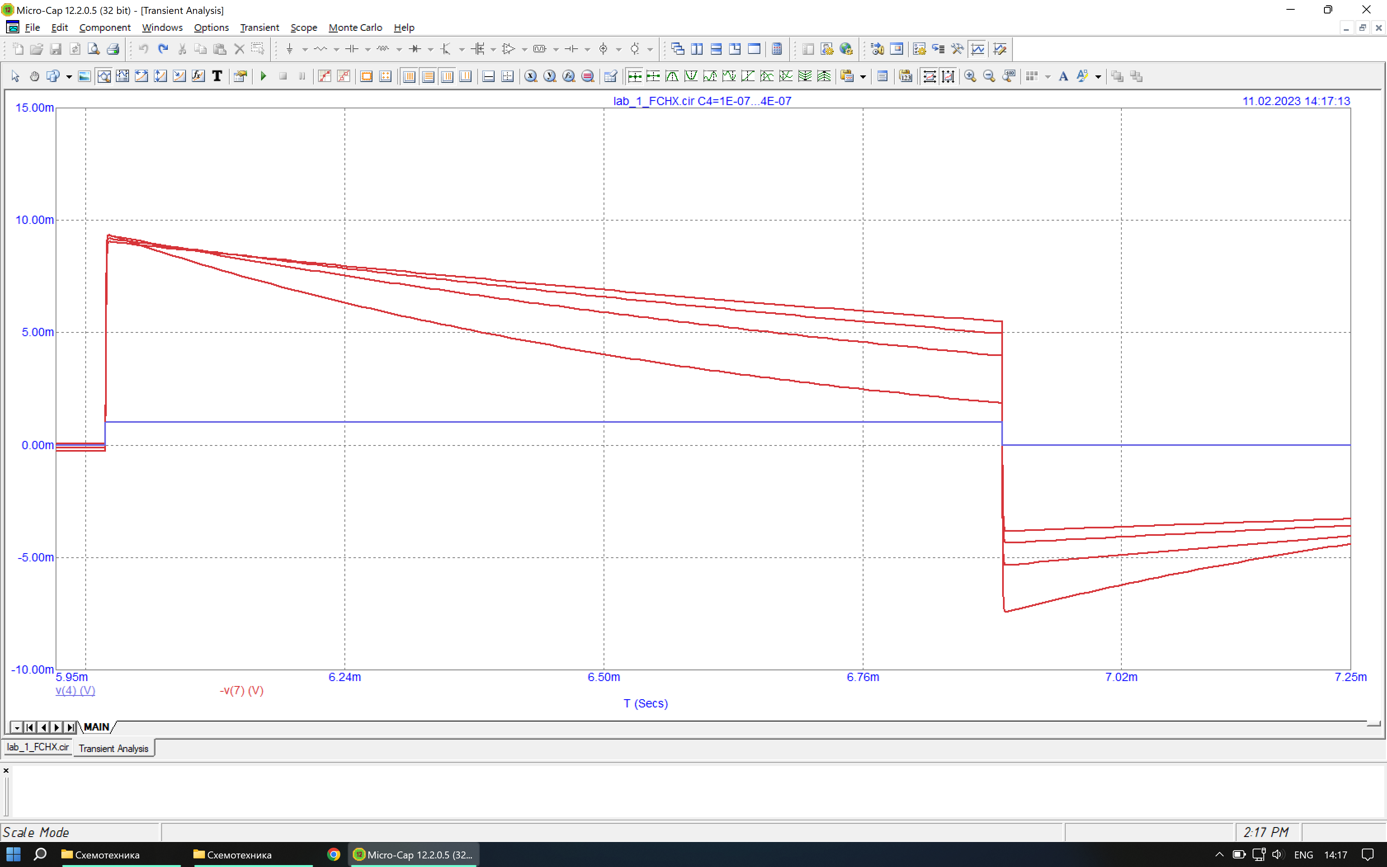Open the analysis Properties icon

240,76
